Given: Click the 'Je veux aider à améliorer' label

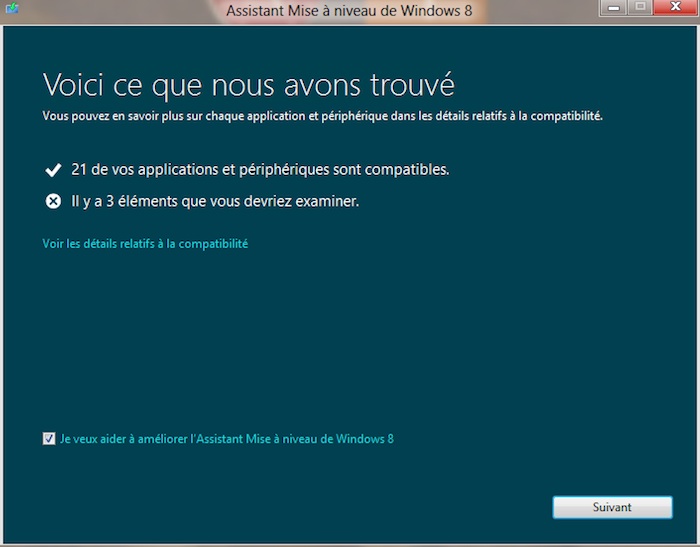Looking at the screenshot, I should tap(227, 439).
